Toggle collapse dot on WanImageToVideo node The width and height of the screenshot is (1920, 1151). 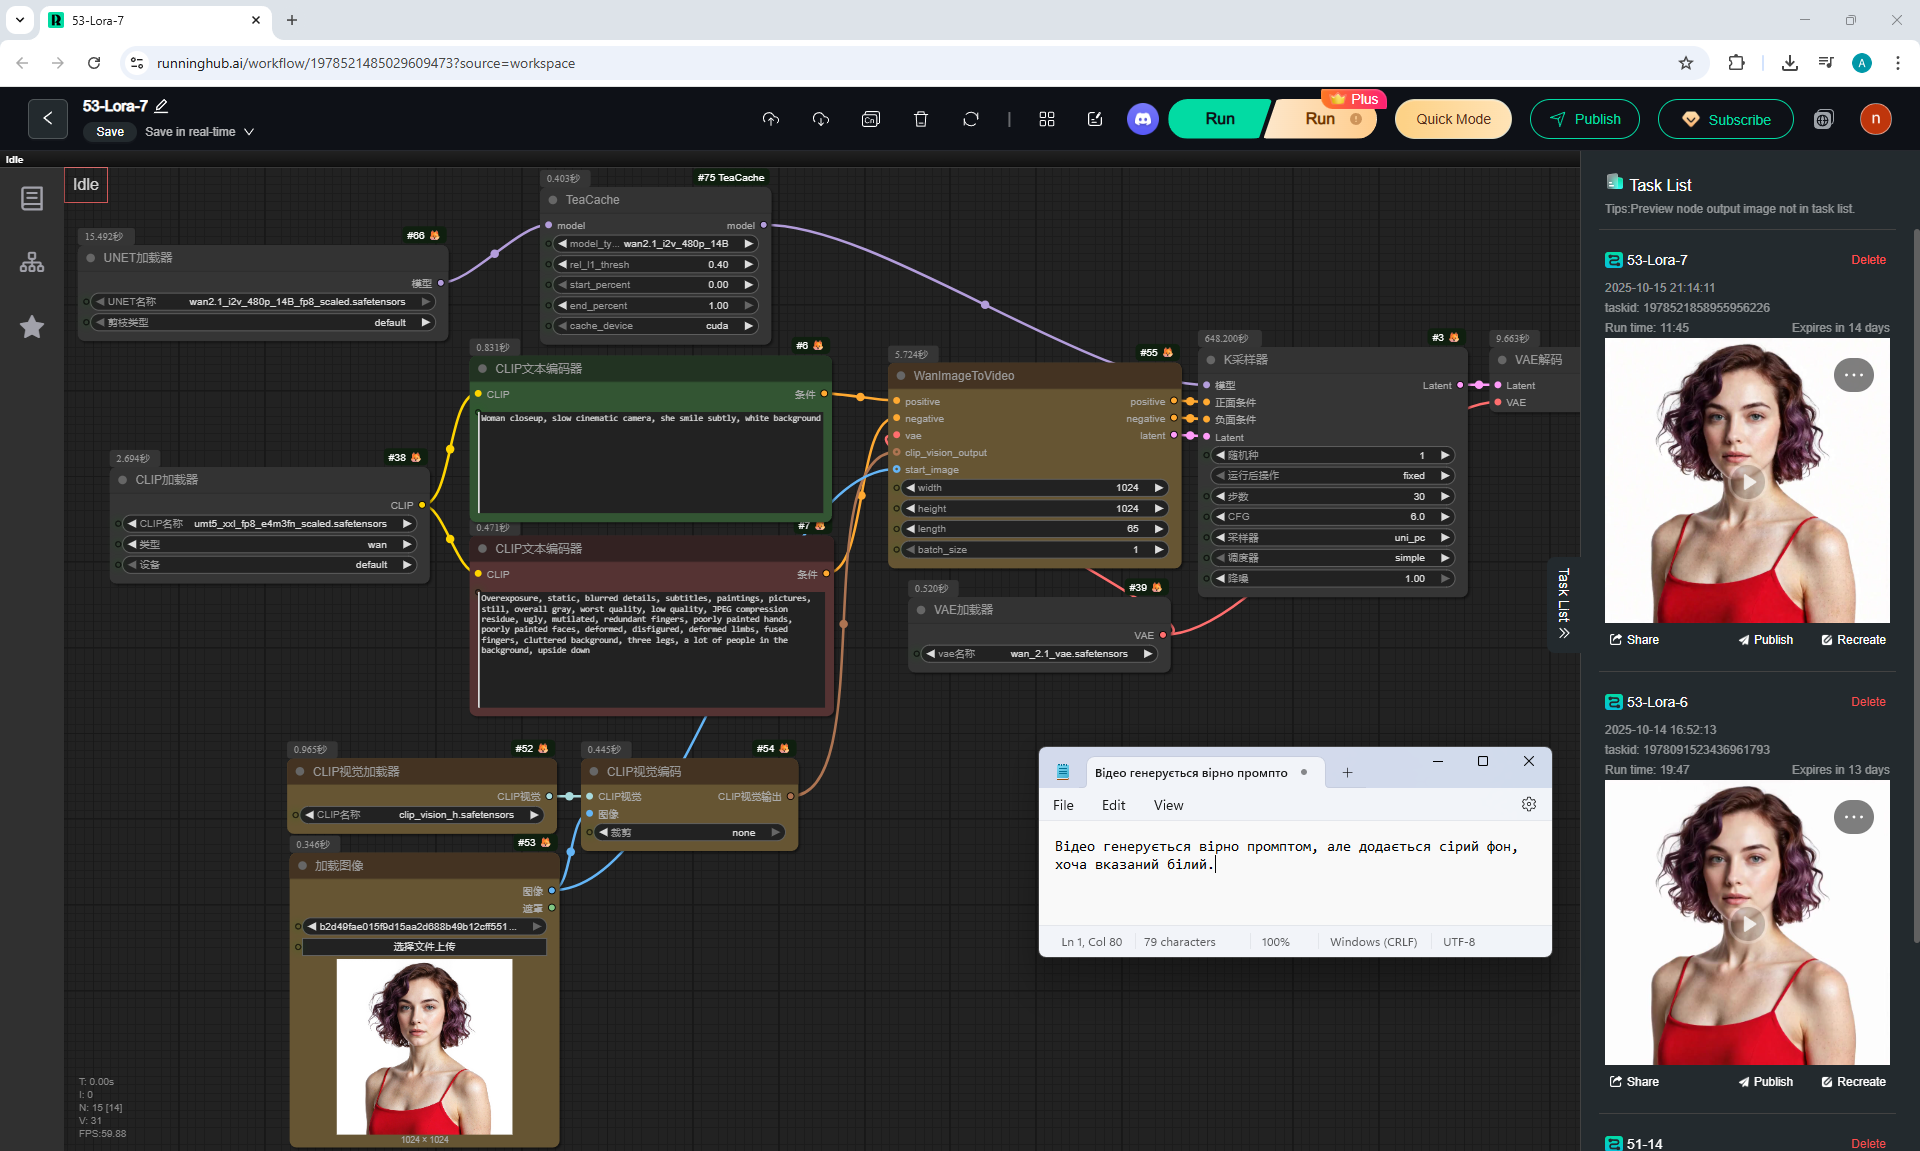(901, 376)
